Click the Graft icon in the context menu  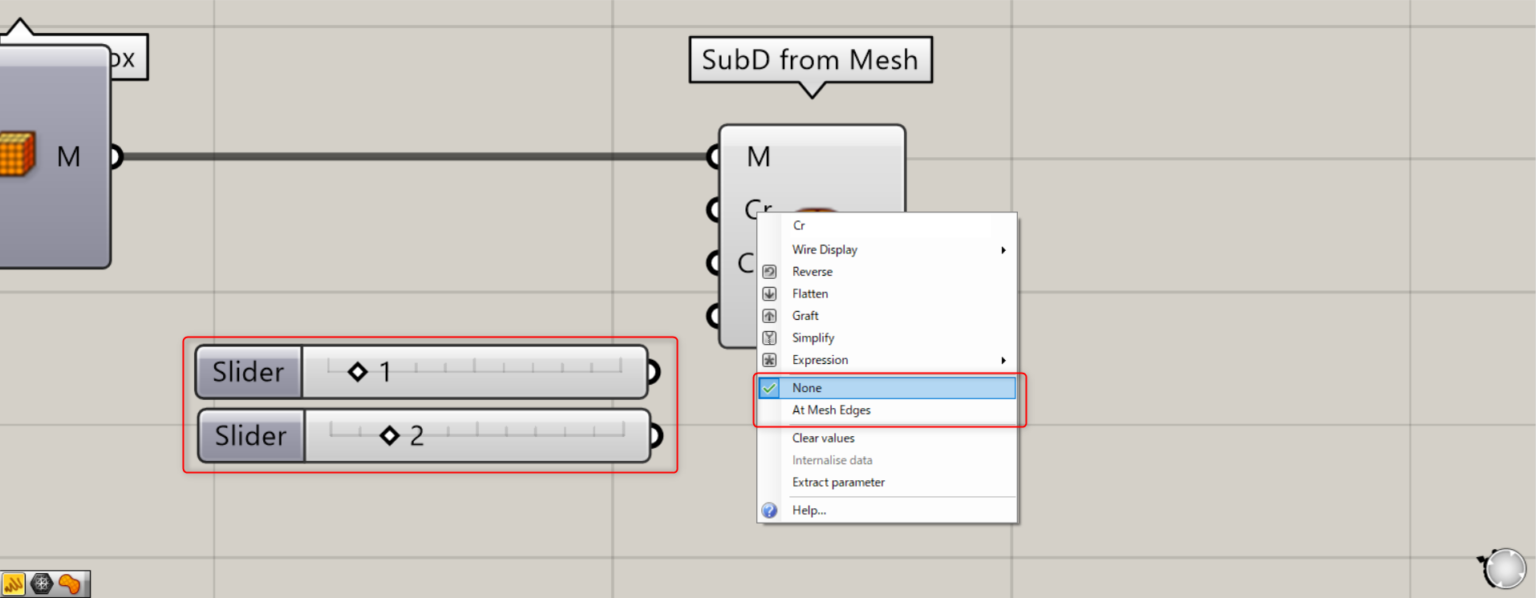[x=769, y=315]
